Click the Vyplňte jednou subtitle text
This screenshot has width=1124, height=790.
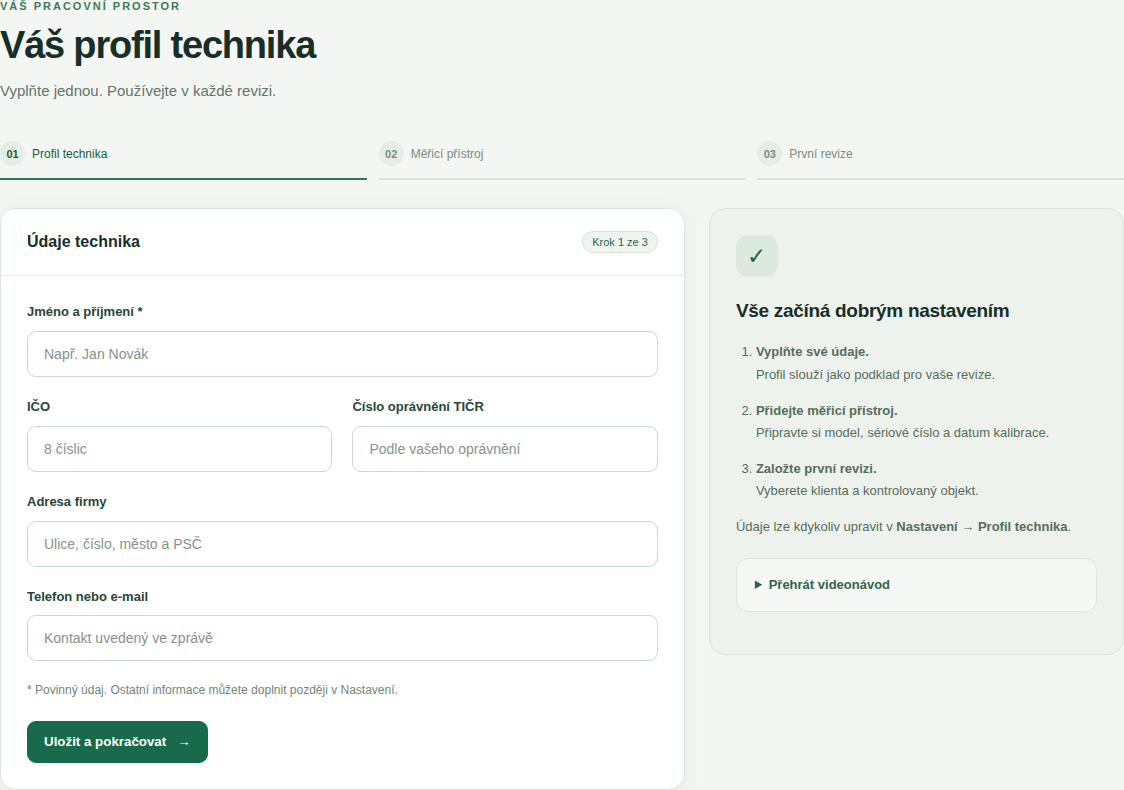coord(138,91)
